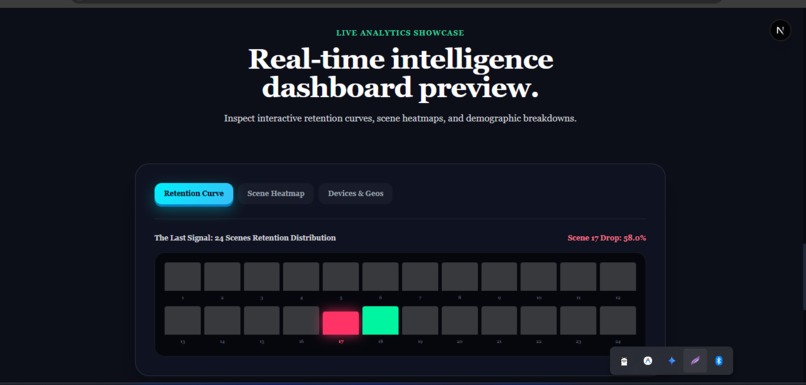
Task: Pick the scene 5 tile
Action: [341, 277]
